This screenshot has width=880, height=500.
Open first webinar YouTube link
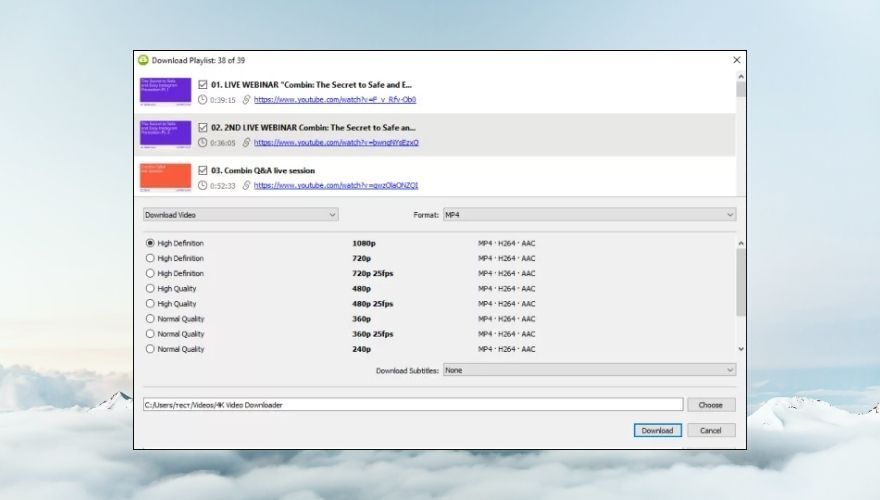pyautogui.click(x=334, y=100)
